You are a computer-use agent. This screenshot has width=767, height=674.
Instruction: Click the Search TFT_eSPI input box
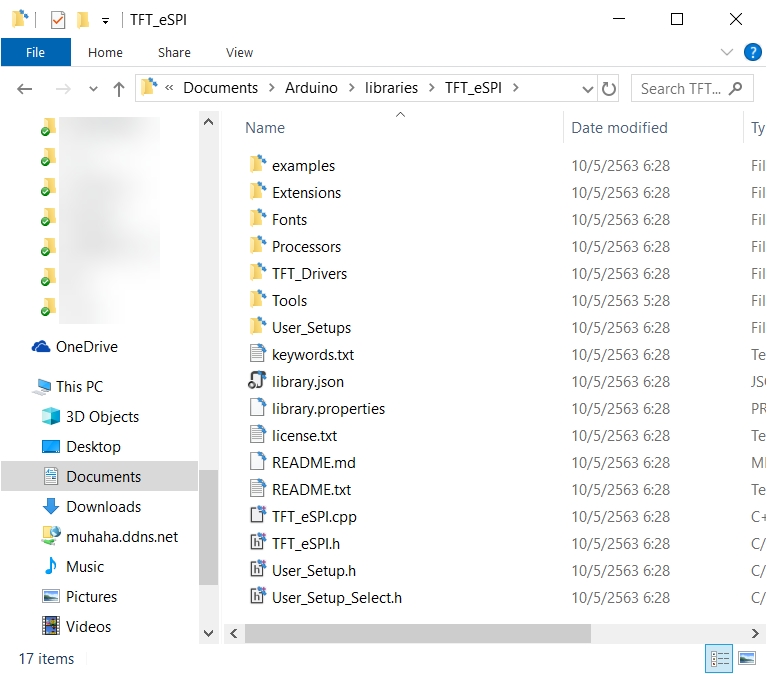[680, 88]
